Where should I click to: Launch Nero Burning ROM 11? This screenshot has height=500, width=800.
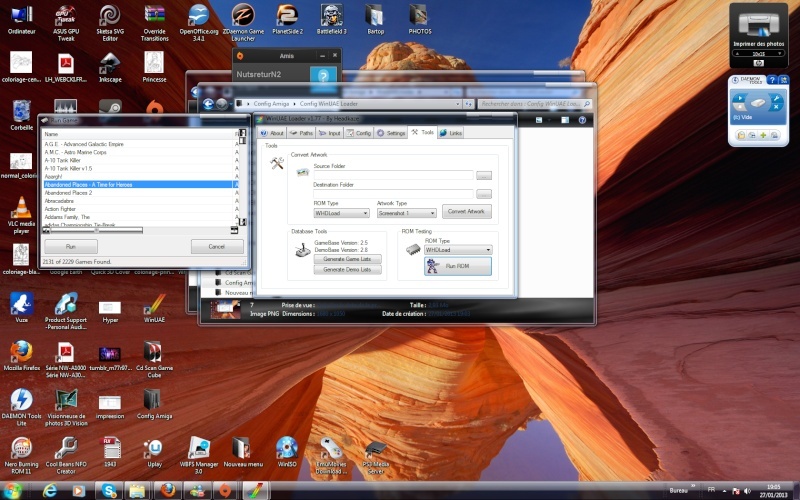(x=21, y=456)
